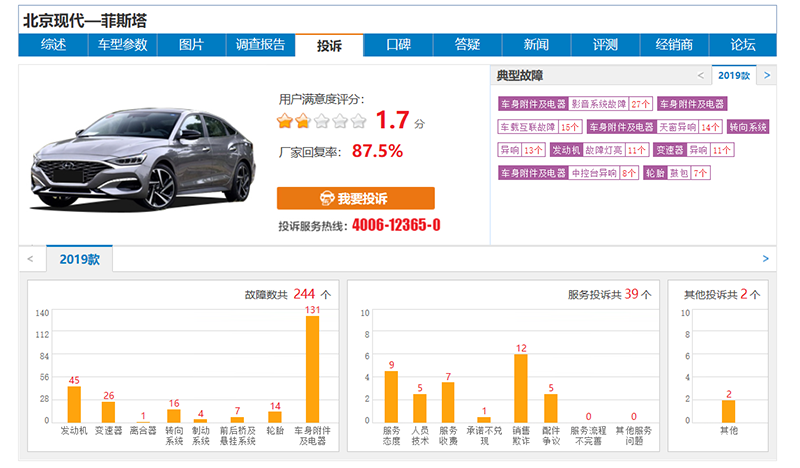Viewport: 800px width, 468px height.
Task: Click the 其他投诉共 2 个 total
Action: pyautogui.click(x=722, y=294)
